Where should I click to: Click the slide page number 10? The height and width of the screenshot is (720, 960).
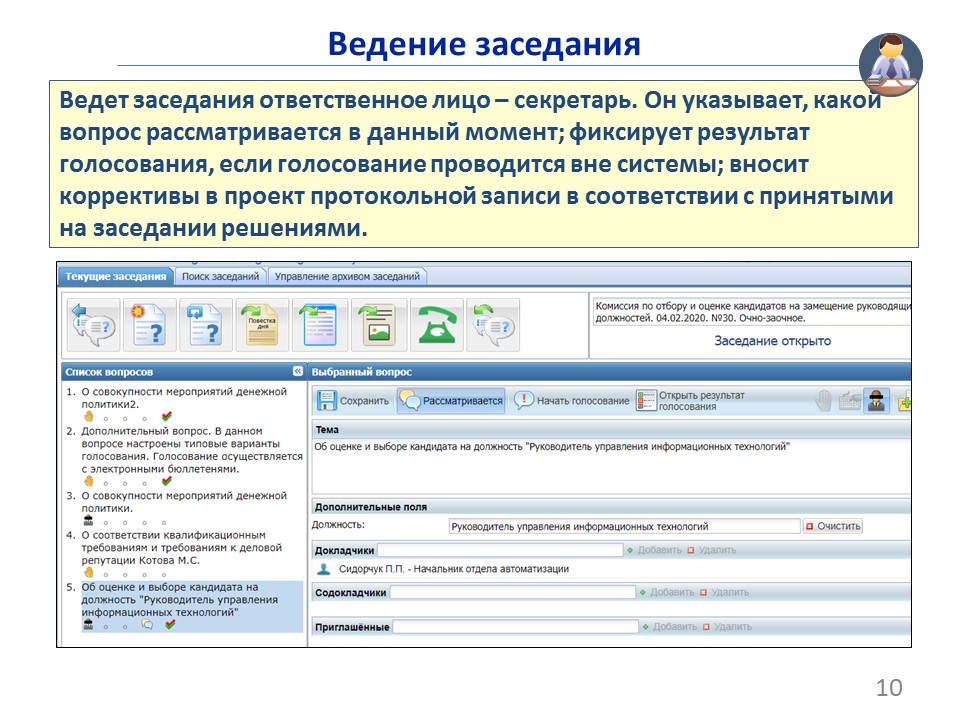pos(889,688)
